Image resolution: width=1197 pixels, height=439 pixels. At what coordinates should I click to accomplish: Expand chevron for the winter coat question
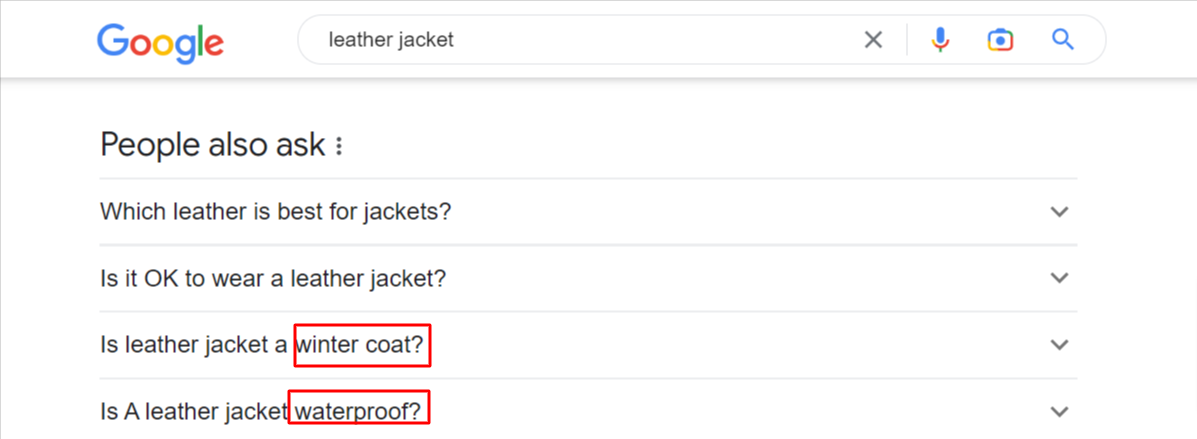(x=1059, y=344)
